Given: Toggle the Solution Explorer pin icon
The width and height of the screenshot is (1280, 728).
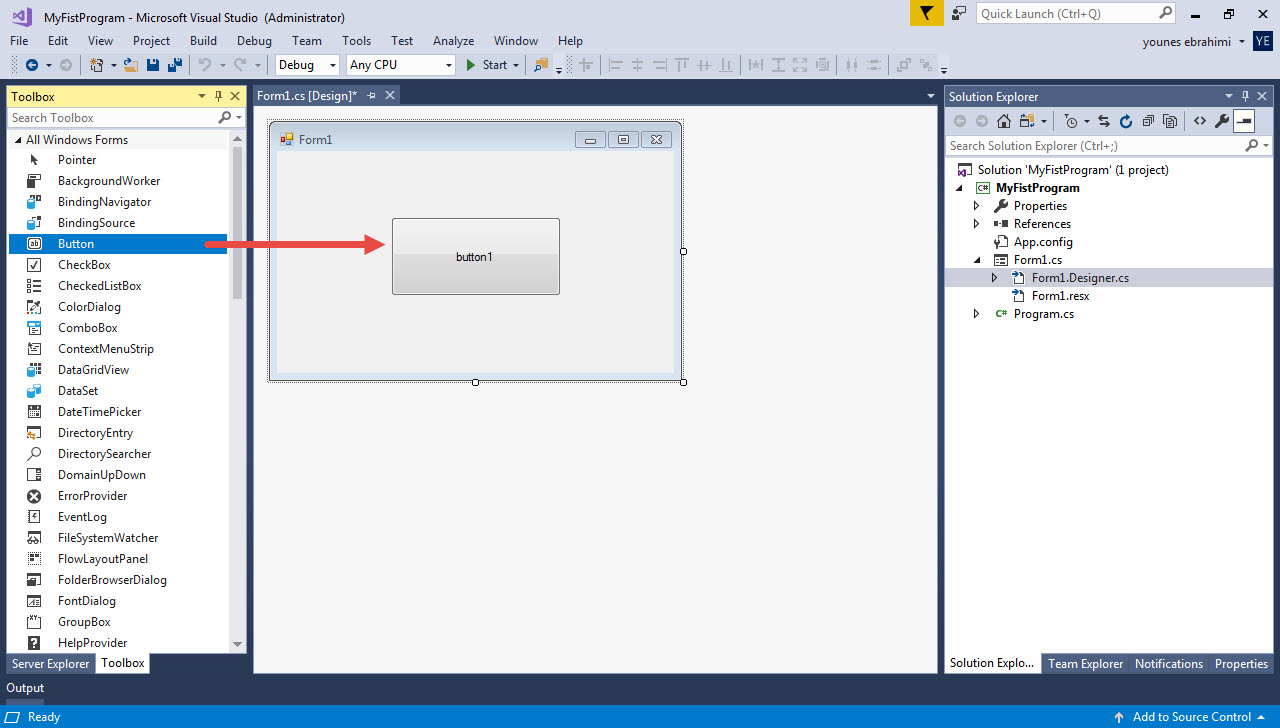Looking at the screenshot, I should (x=1245, y=96).
